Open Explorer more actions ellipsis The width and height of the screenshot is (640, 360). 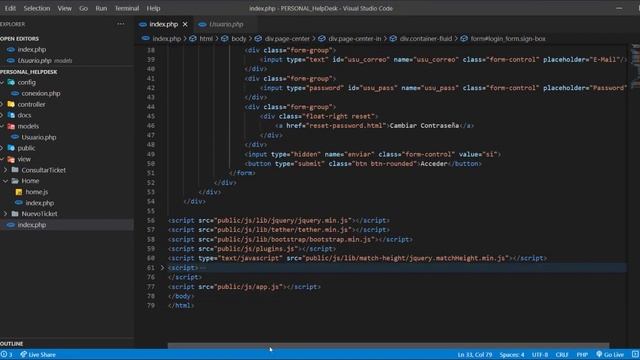120,24
